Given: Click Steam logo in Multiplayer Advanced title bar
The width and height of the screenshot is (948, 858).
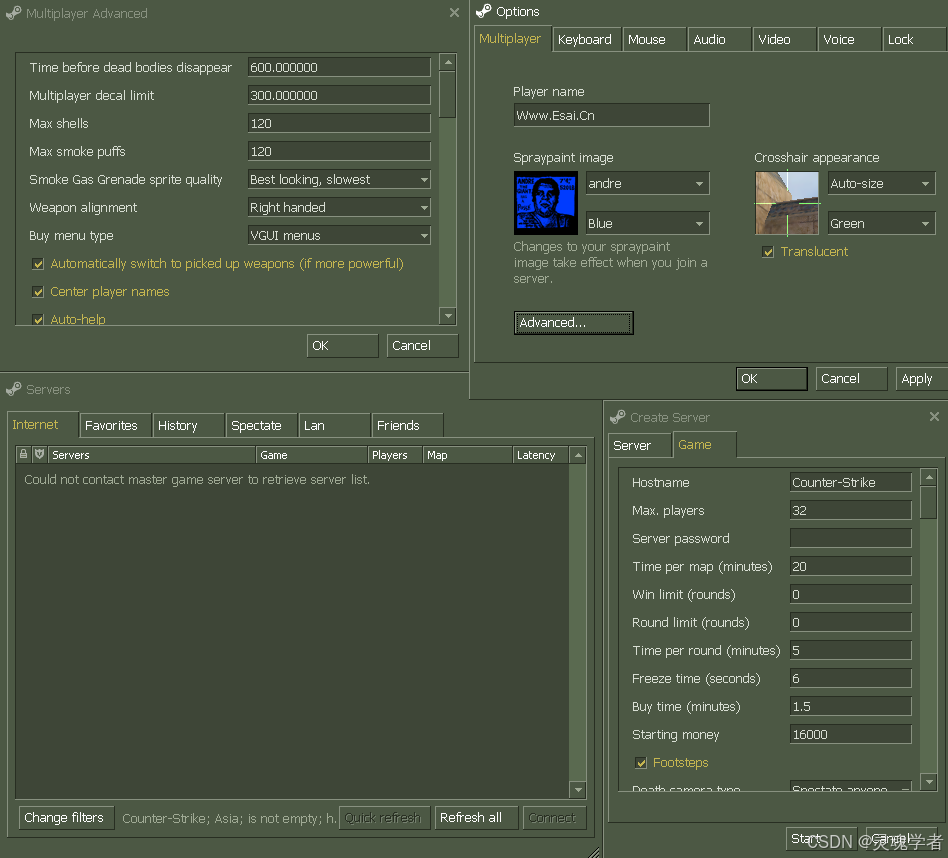Looking at the screenshot, I should [x=13, y=13].
